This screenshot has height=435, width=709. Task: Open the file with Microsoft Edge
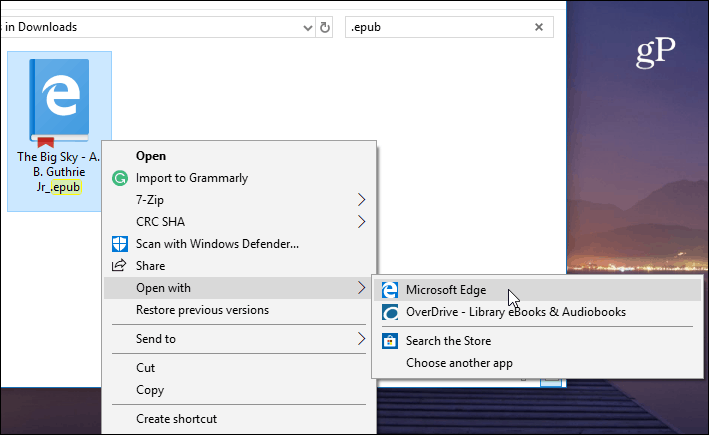(x=538, y=290)
